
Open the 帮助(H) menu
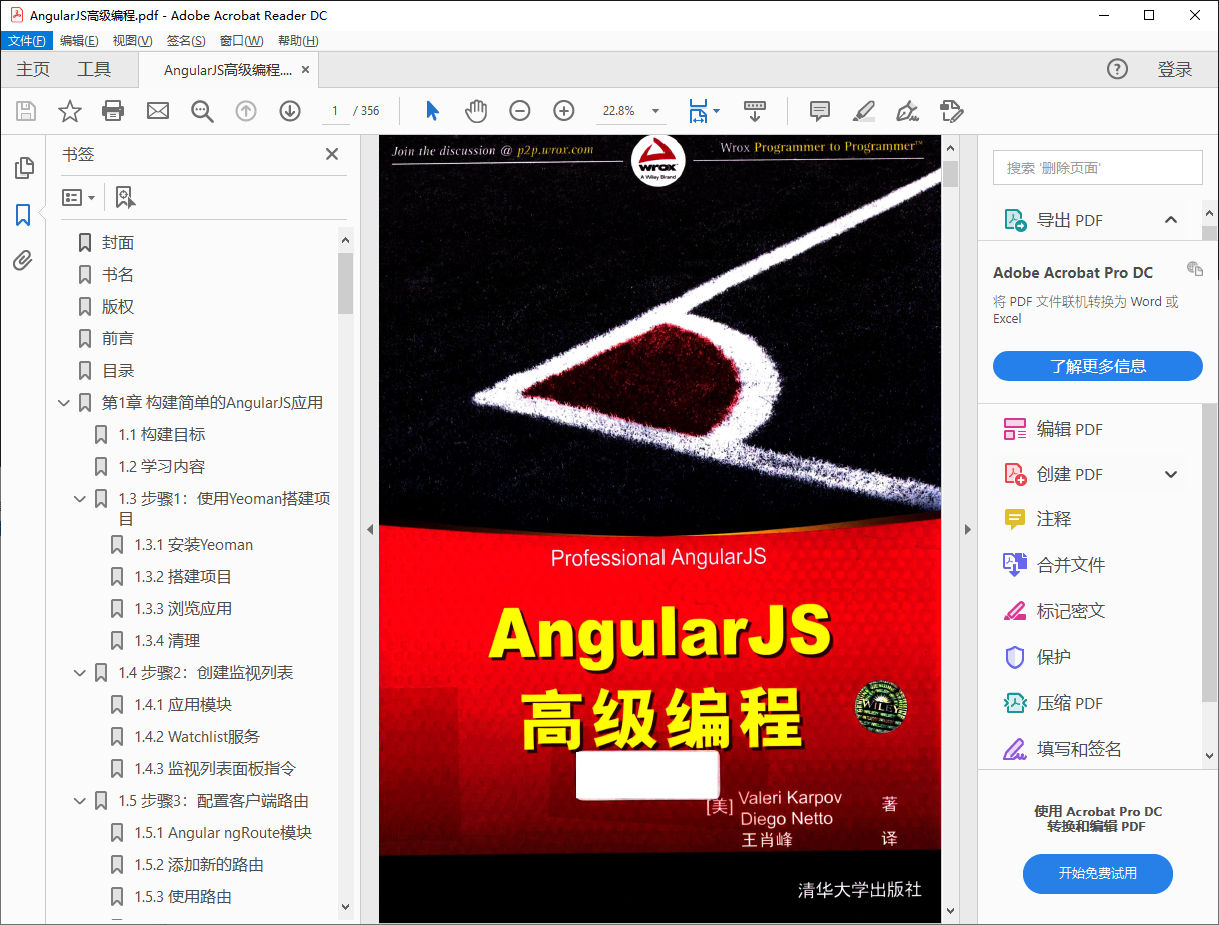[x=298, y=41]
